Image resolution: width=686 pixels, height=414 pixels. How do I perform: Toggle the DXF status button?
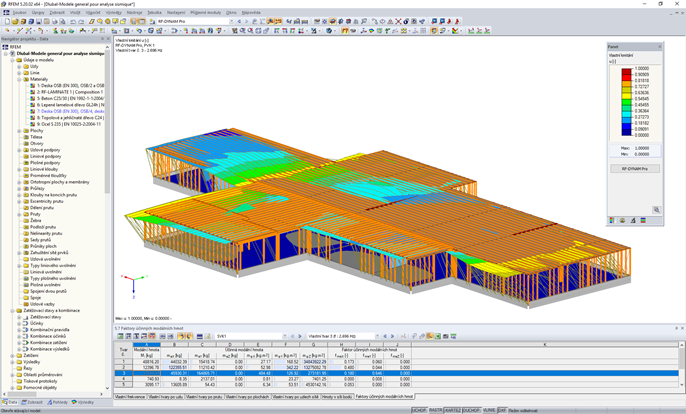(x=502, y=410)
